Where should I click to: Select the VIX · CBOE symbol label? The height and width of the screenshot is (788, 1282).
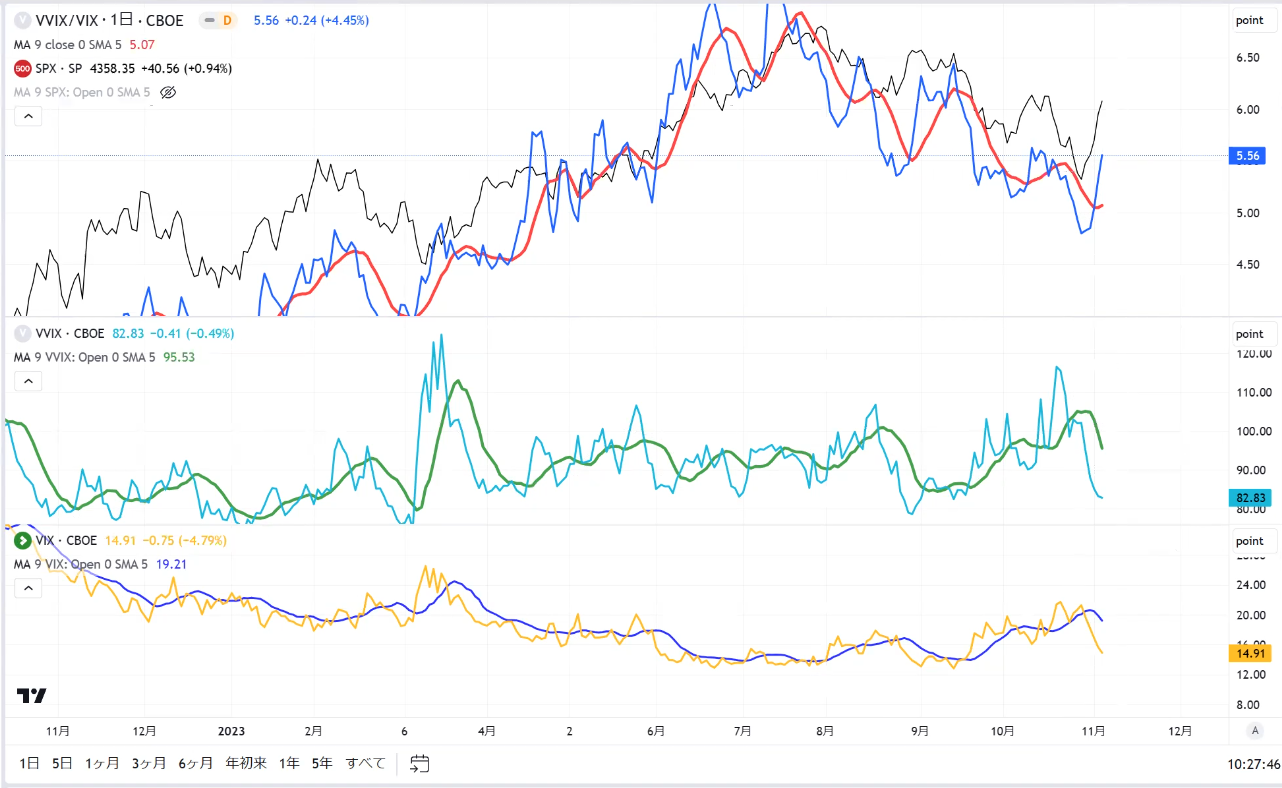tap(66, 540)
